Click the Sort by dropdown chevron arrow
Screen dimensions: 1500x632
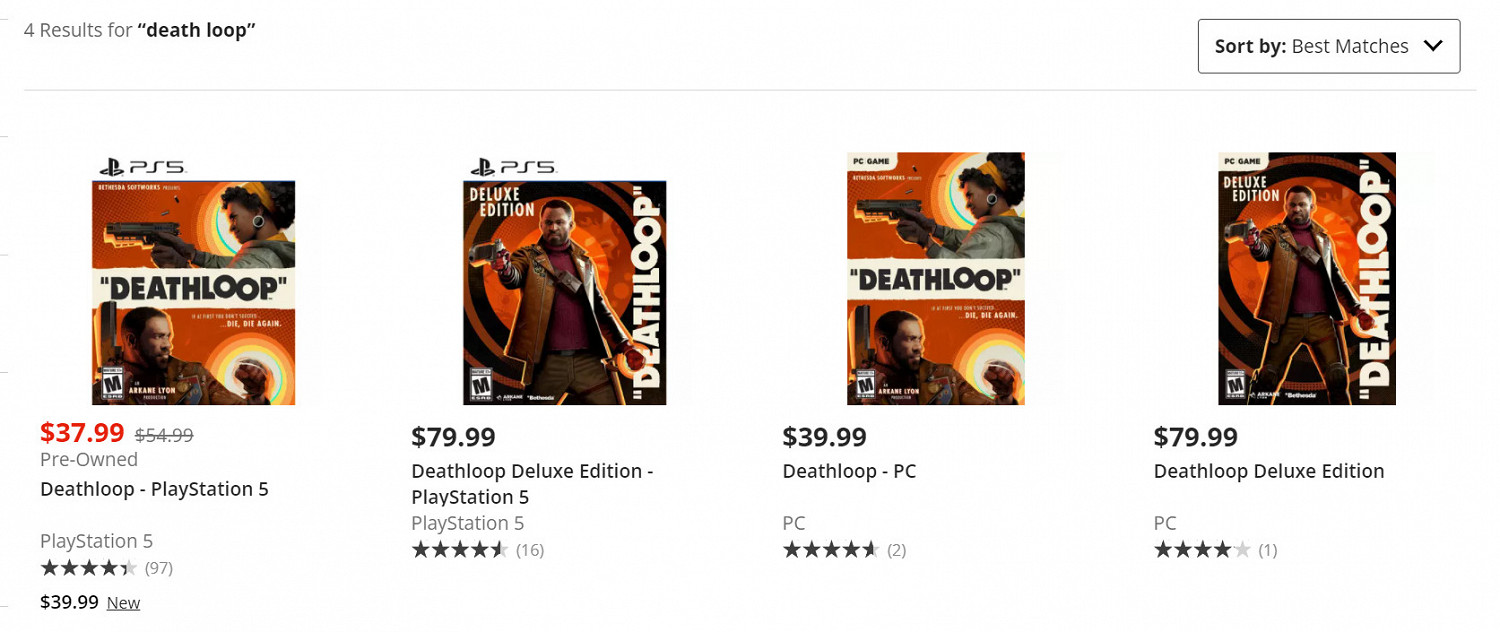tap(1433, 46)
